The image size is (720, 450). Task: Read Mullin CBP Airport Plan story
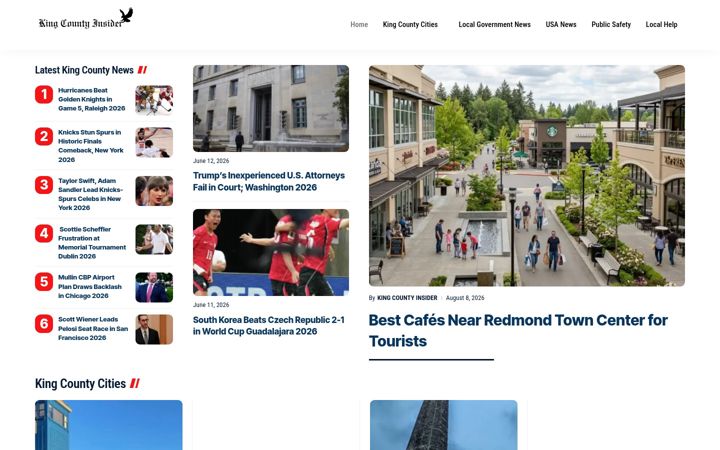coord(90,287)
